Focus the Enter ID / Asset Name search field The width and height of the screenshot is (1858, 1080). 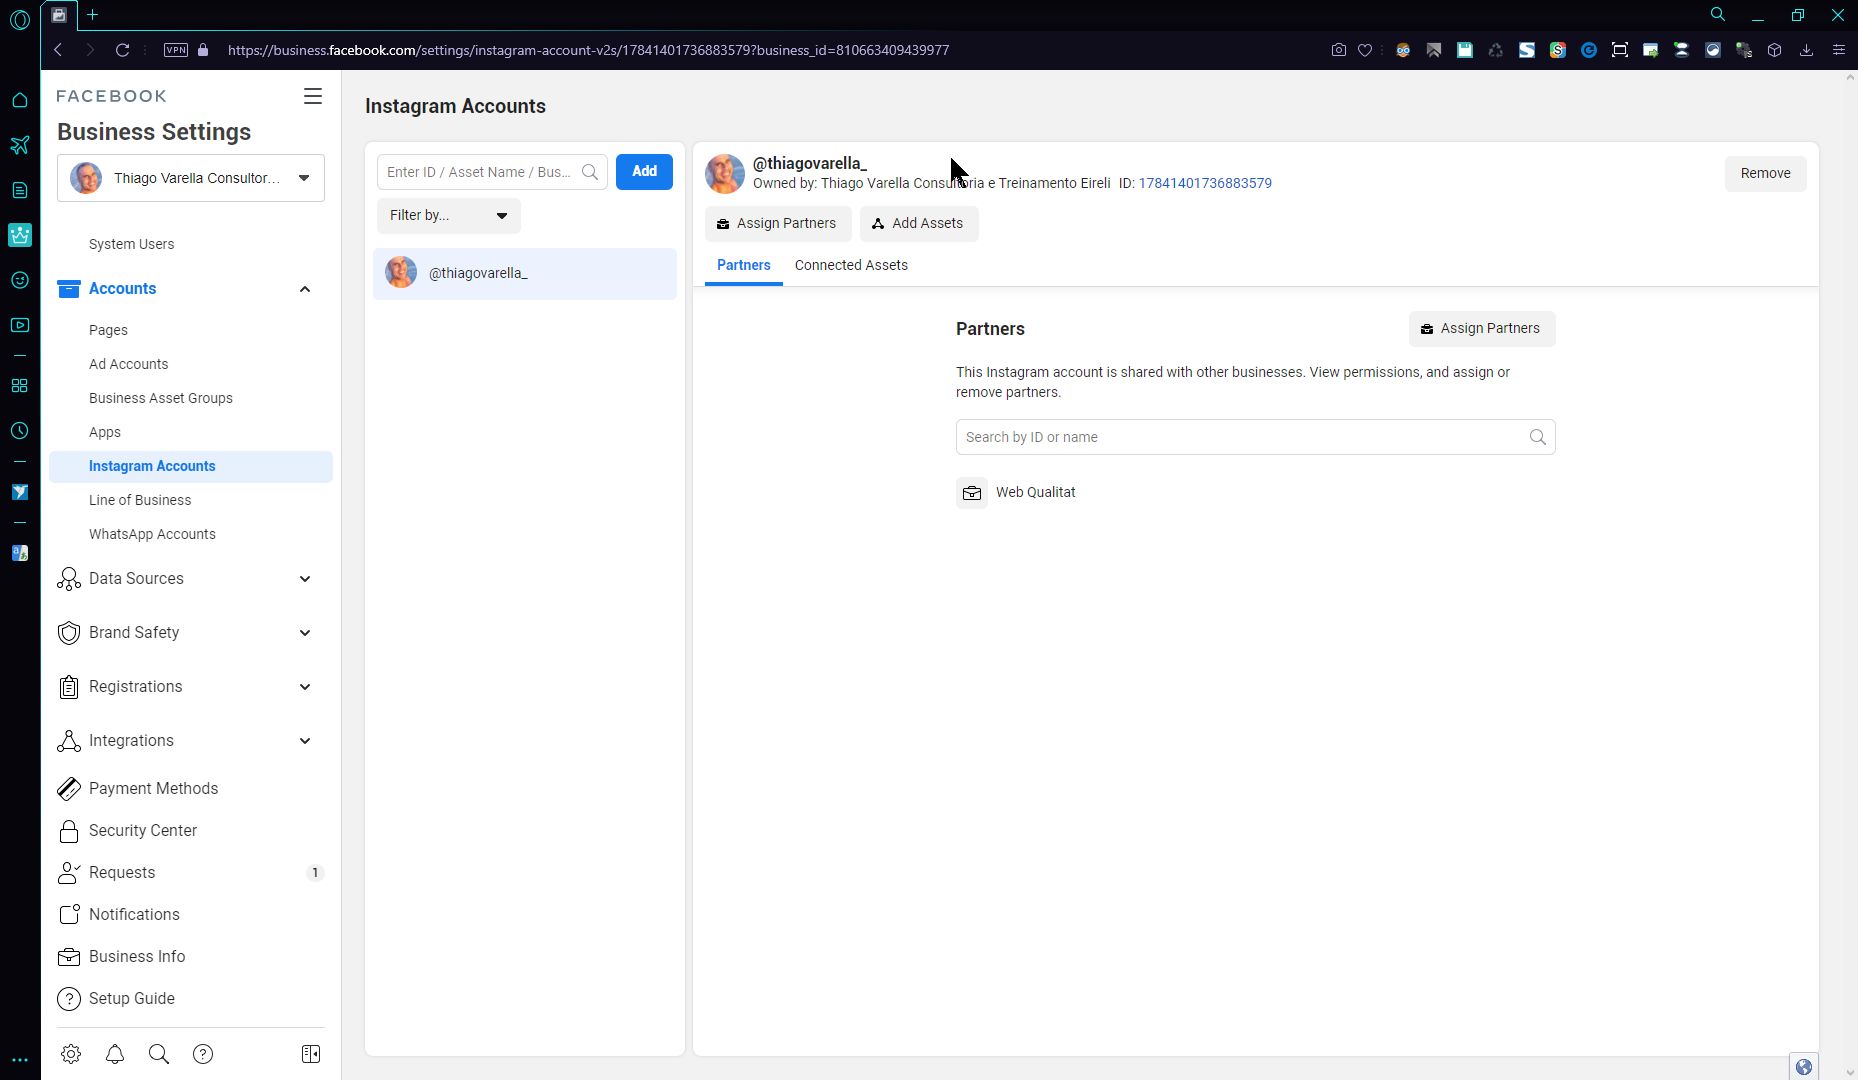tap(492, 172)
